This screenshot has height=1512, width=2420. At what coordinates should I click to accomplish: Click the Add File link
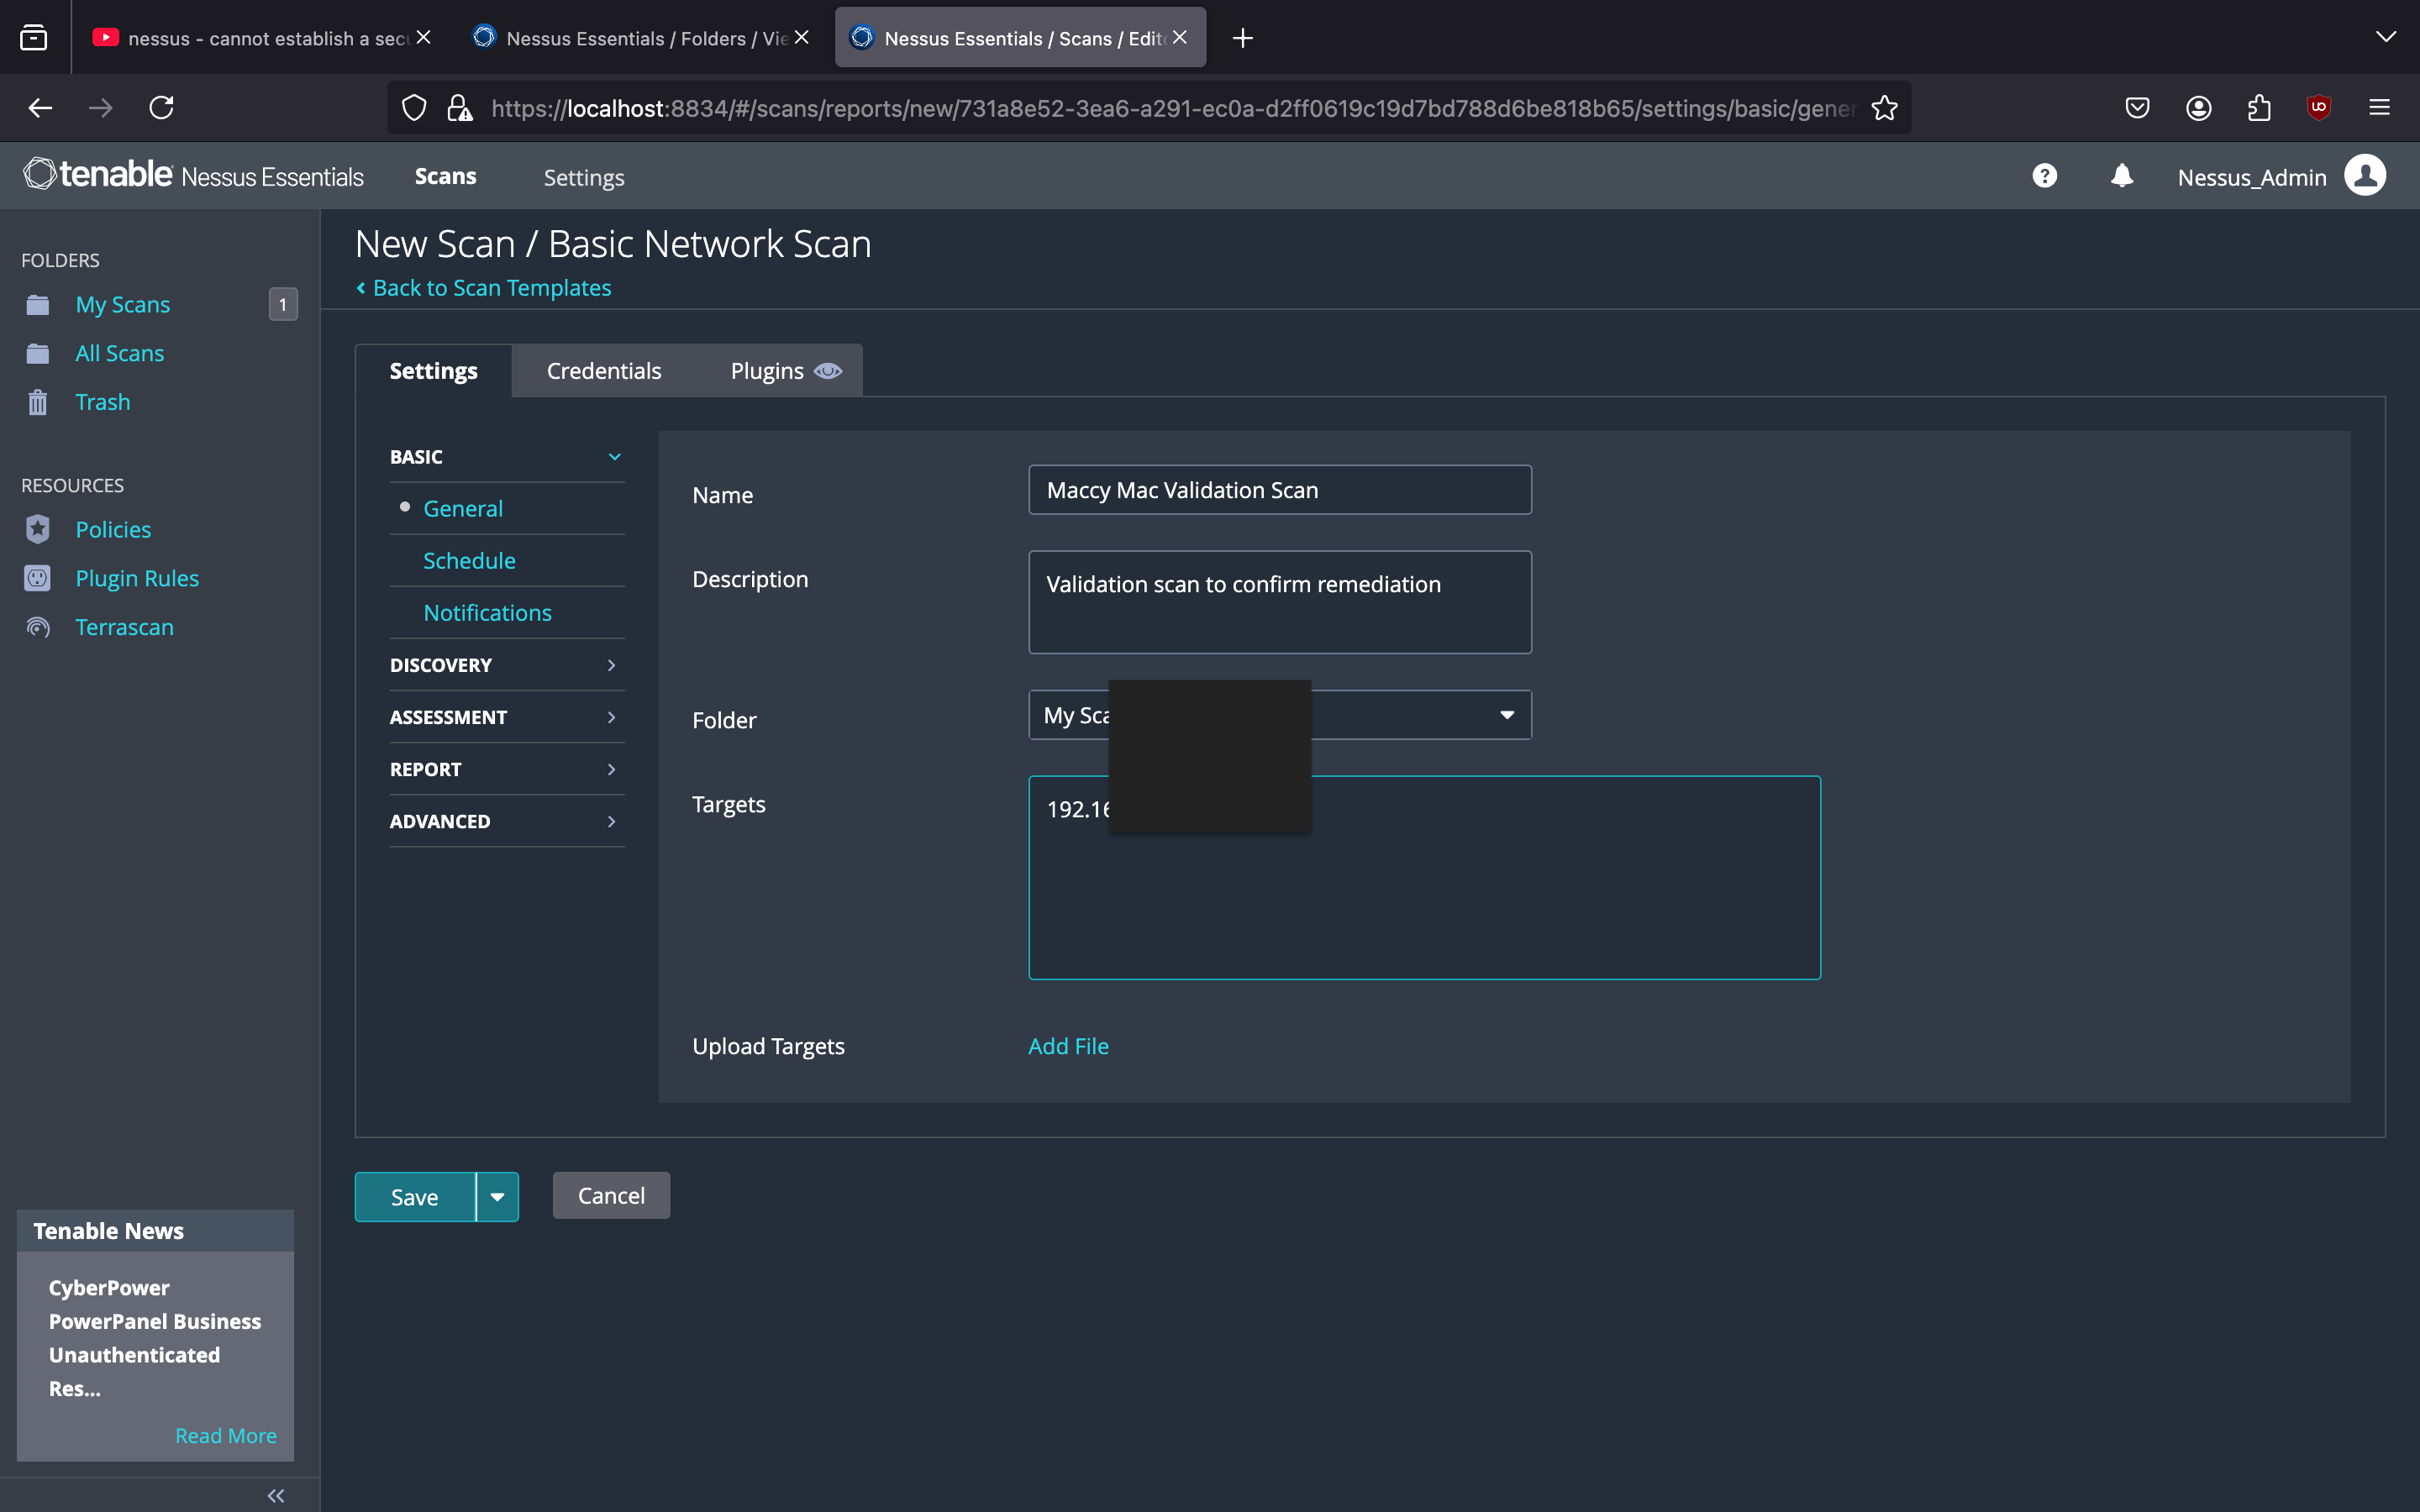(x=1068, y=1046)
